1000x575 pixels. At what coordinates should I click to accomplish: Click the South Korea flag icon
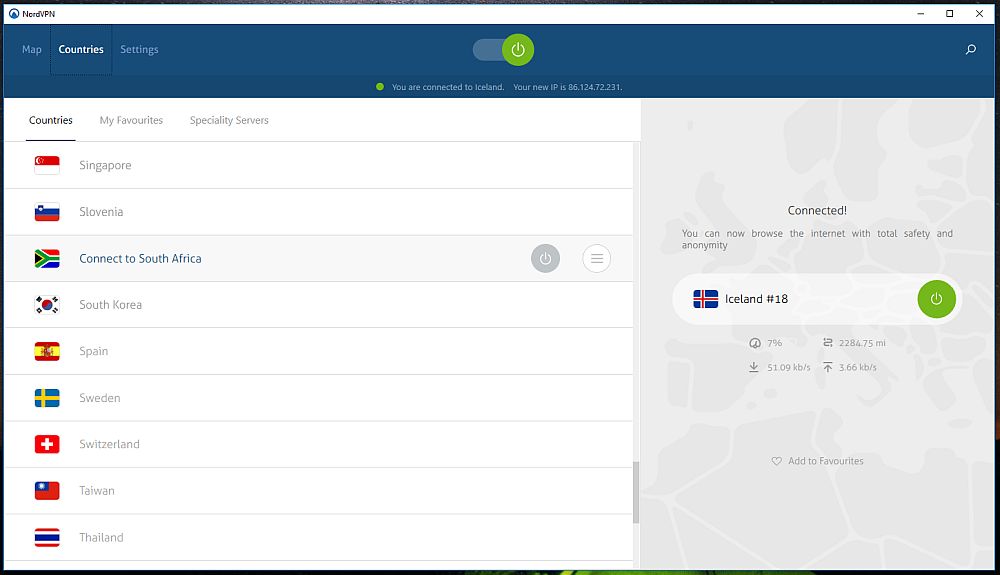pyautogui.click(x=47, y=305)
